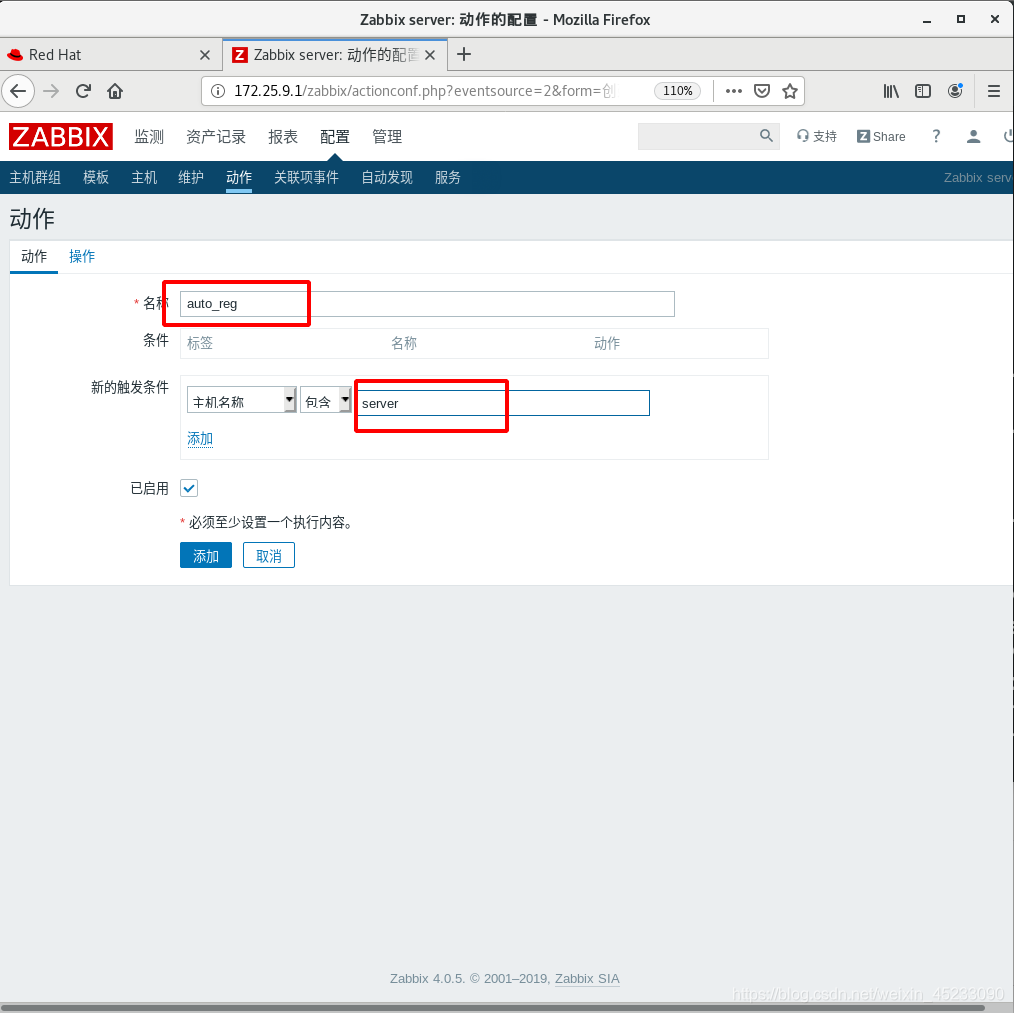Go to 主机 submenu
Viewport: 1014px width, 1013px height.
[144, 177]
